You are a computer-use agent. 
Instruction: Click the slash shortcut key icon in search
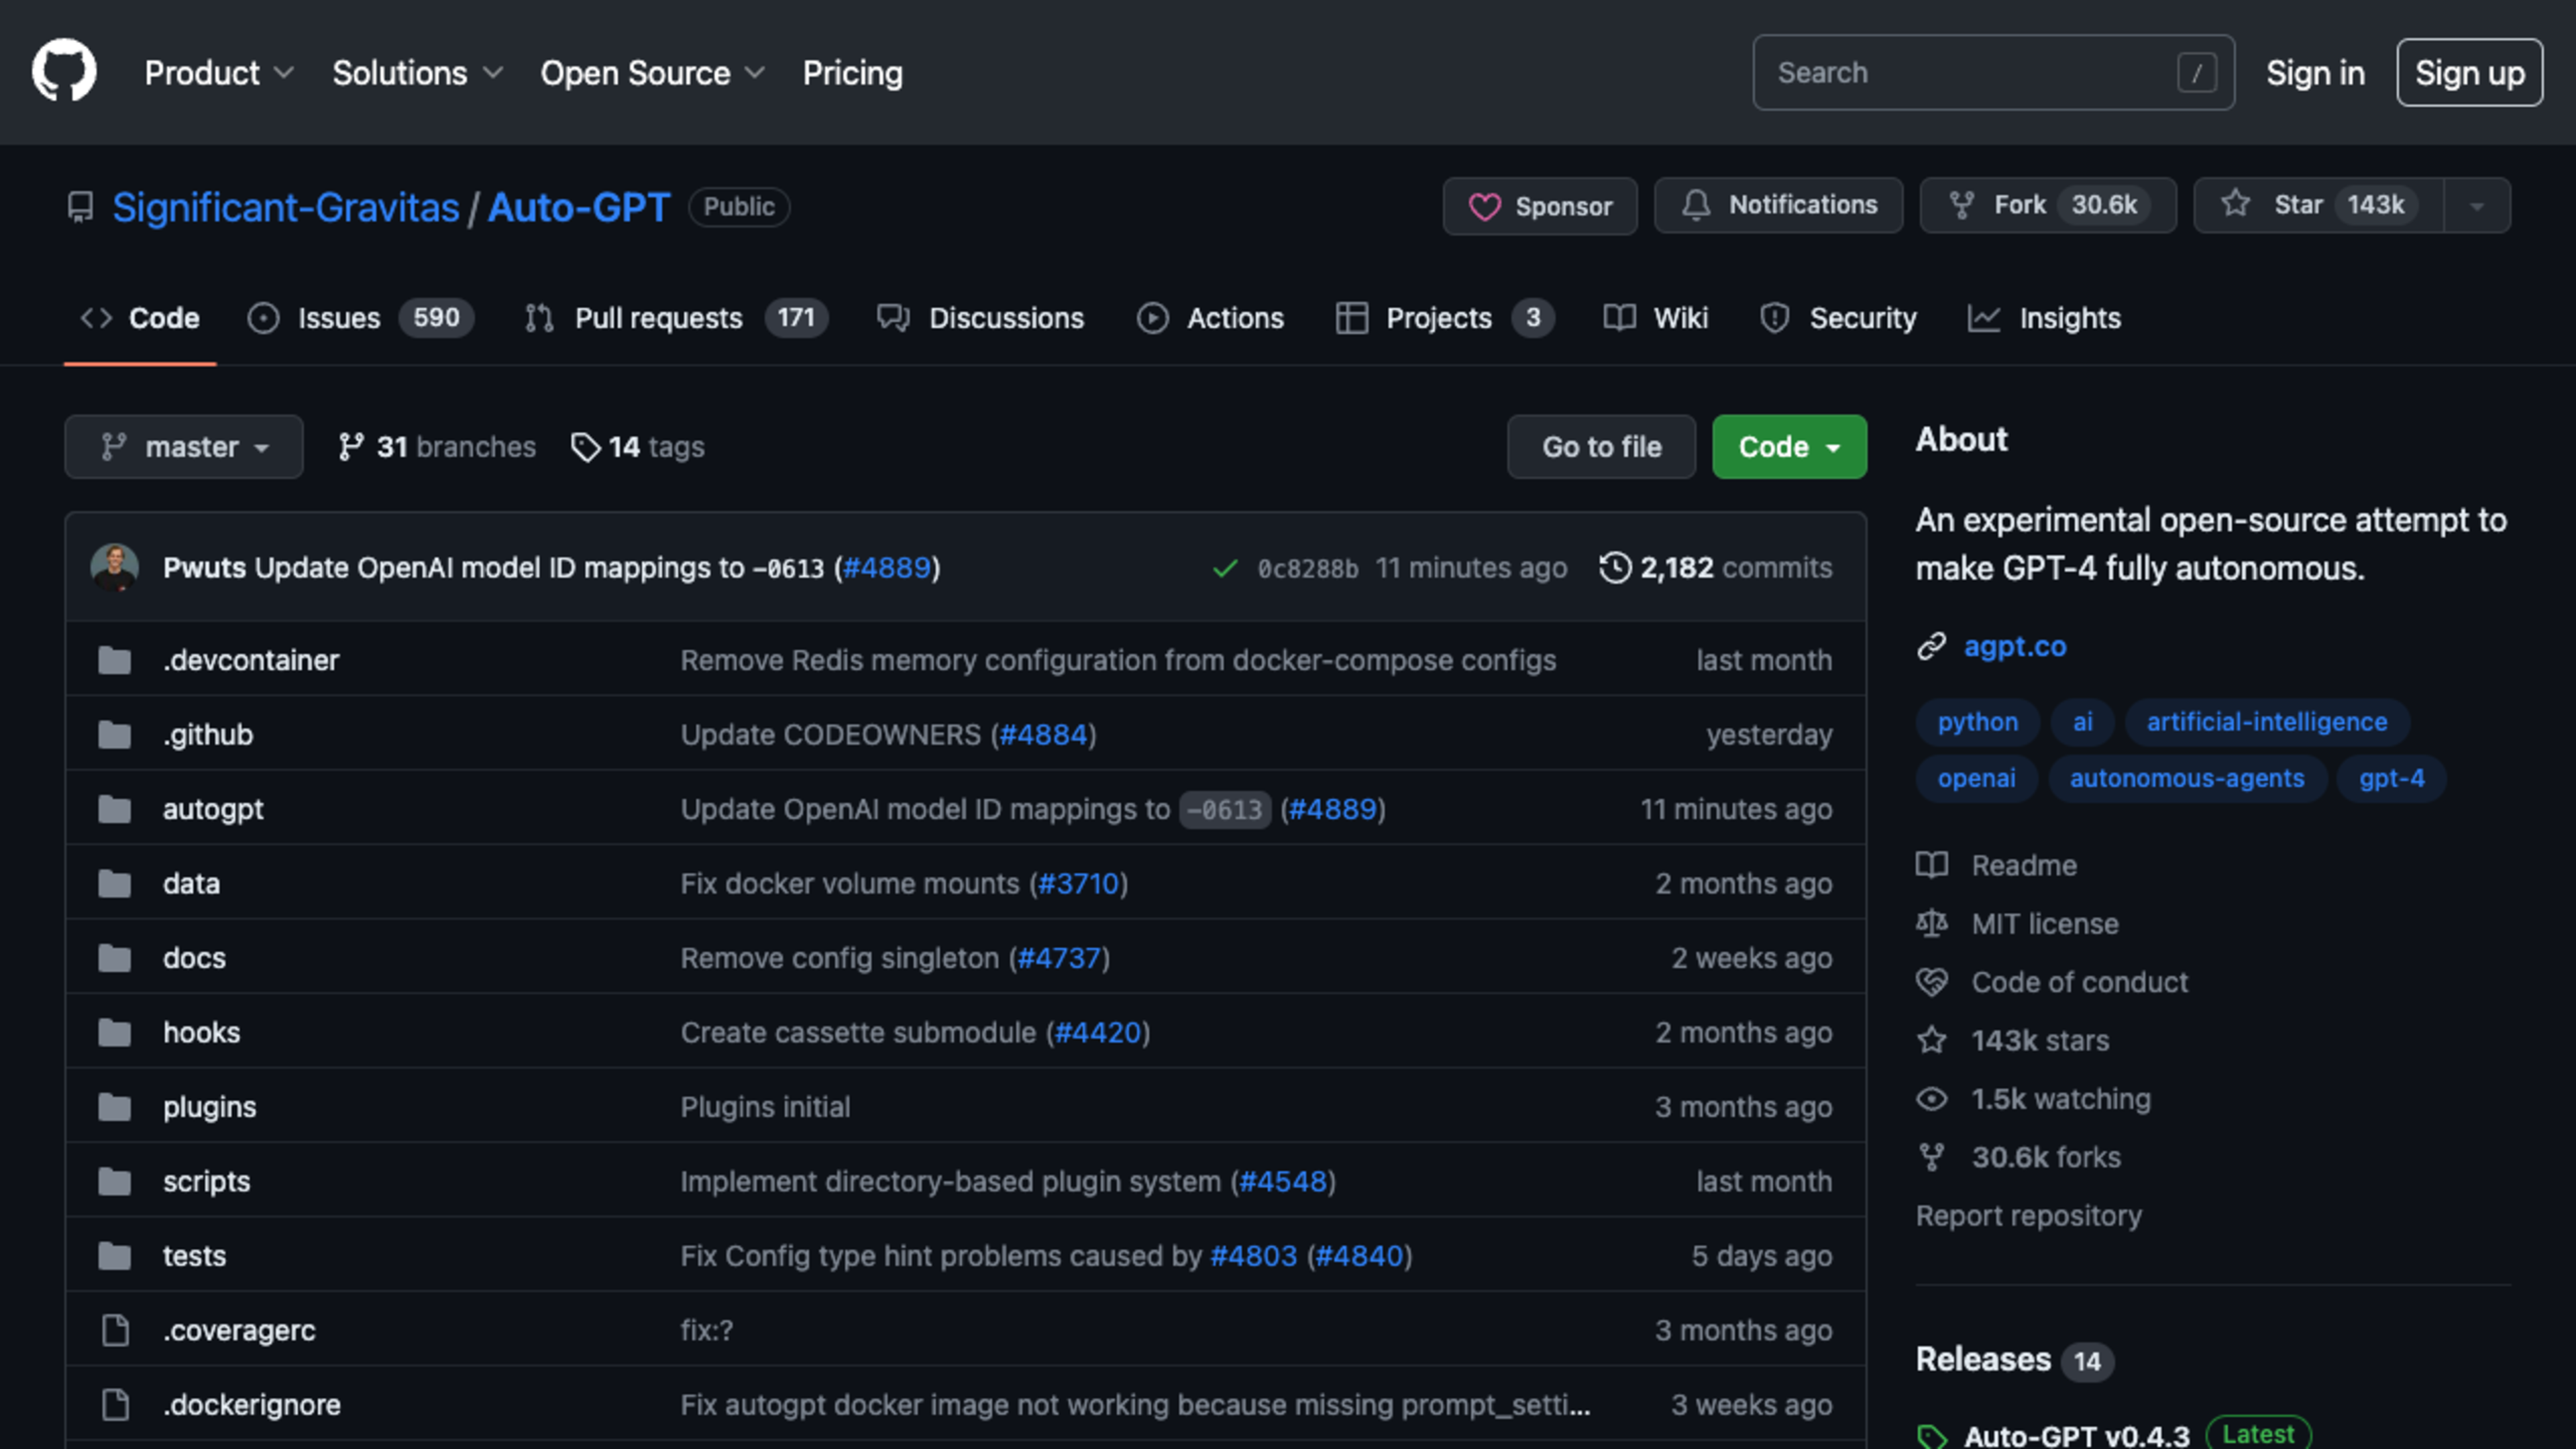2196,72
